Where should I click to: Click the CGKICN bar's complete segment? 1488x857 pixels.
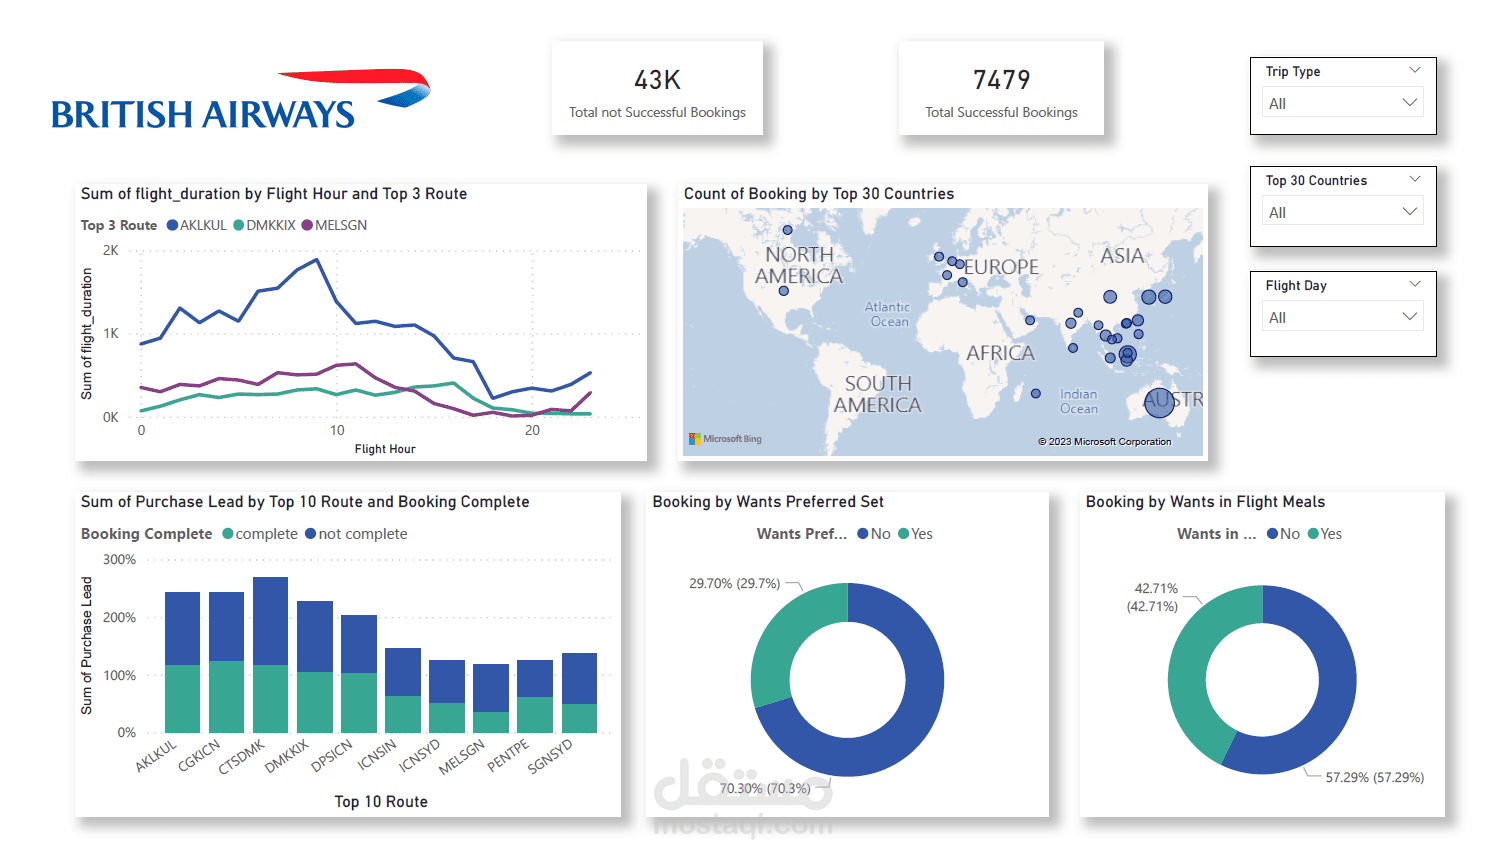click(x=226, y=697)
